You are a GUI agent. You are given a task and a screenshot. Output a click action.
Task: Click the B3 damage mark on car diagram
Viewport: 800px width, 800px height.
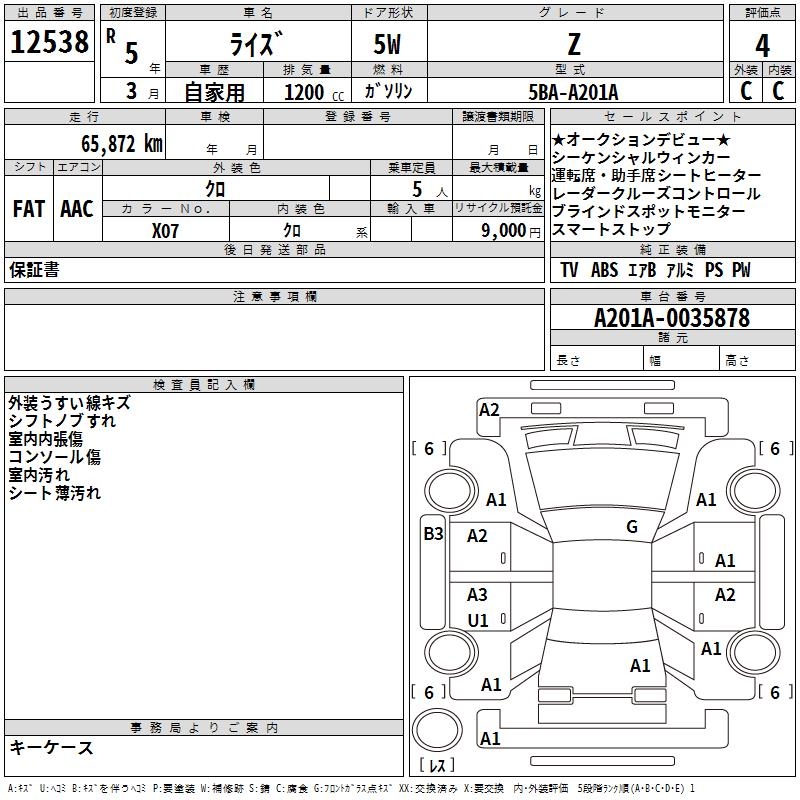(x=433, y=534)
